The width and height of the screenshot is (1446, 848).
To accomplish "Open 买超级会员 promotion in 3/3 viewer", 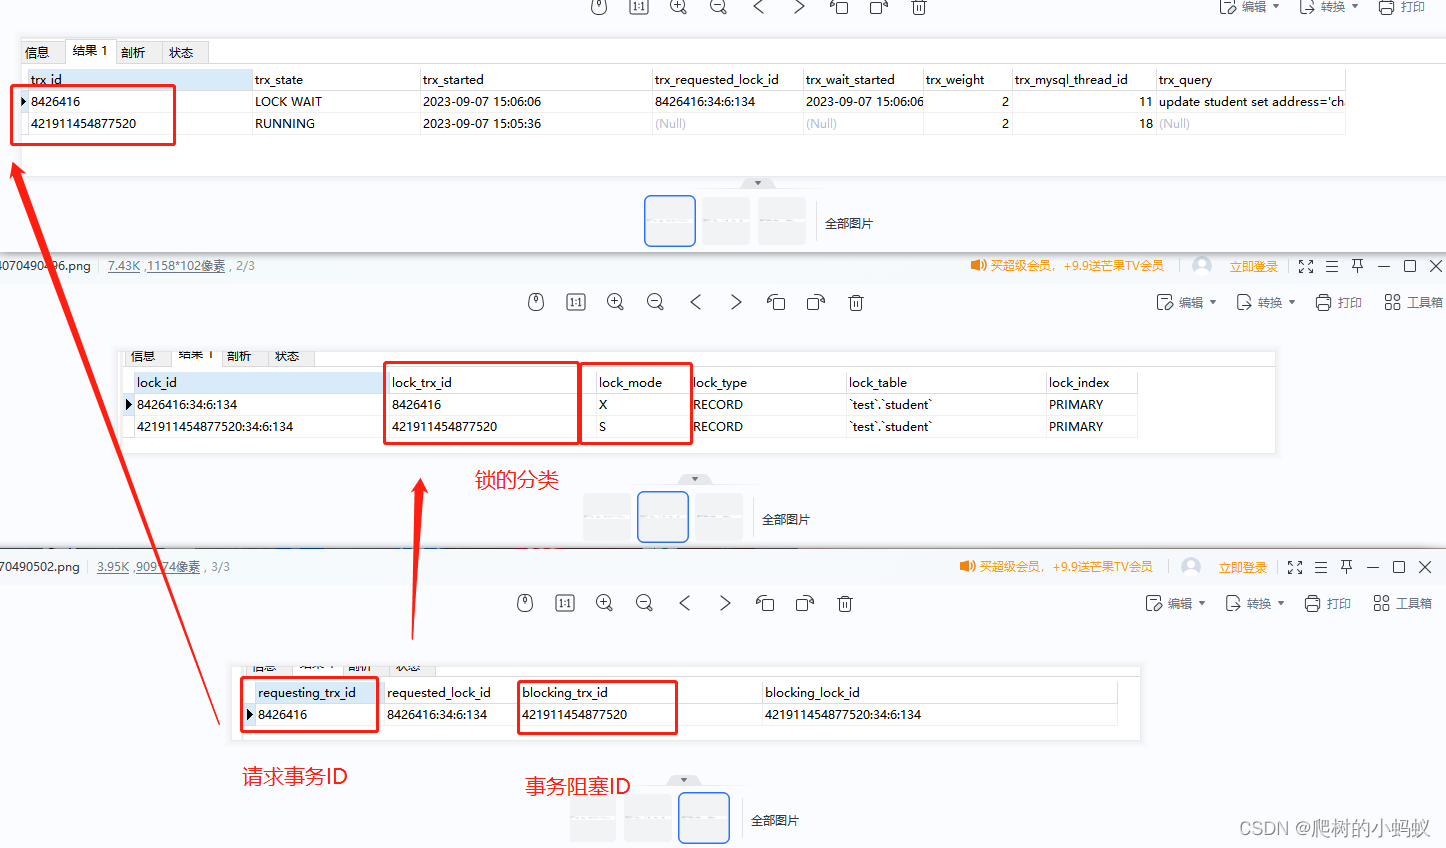I will (1056, 566).
